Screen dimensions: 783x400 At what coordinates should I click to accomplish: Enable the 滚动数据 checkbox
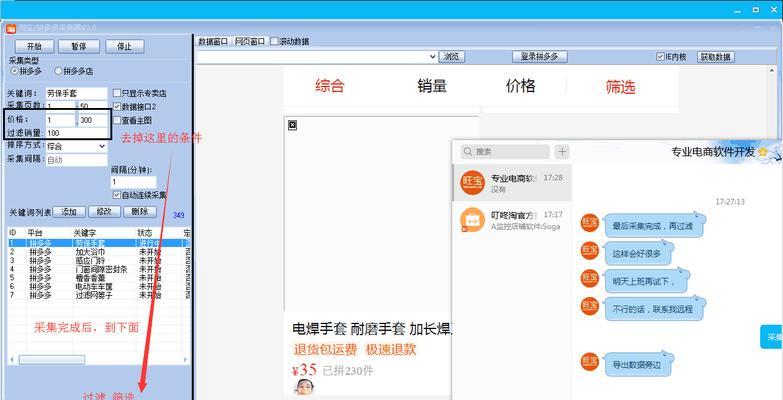pos(274,41)
